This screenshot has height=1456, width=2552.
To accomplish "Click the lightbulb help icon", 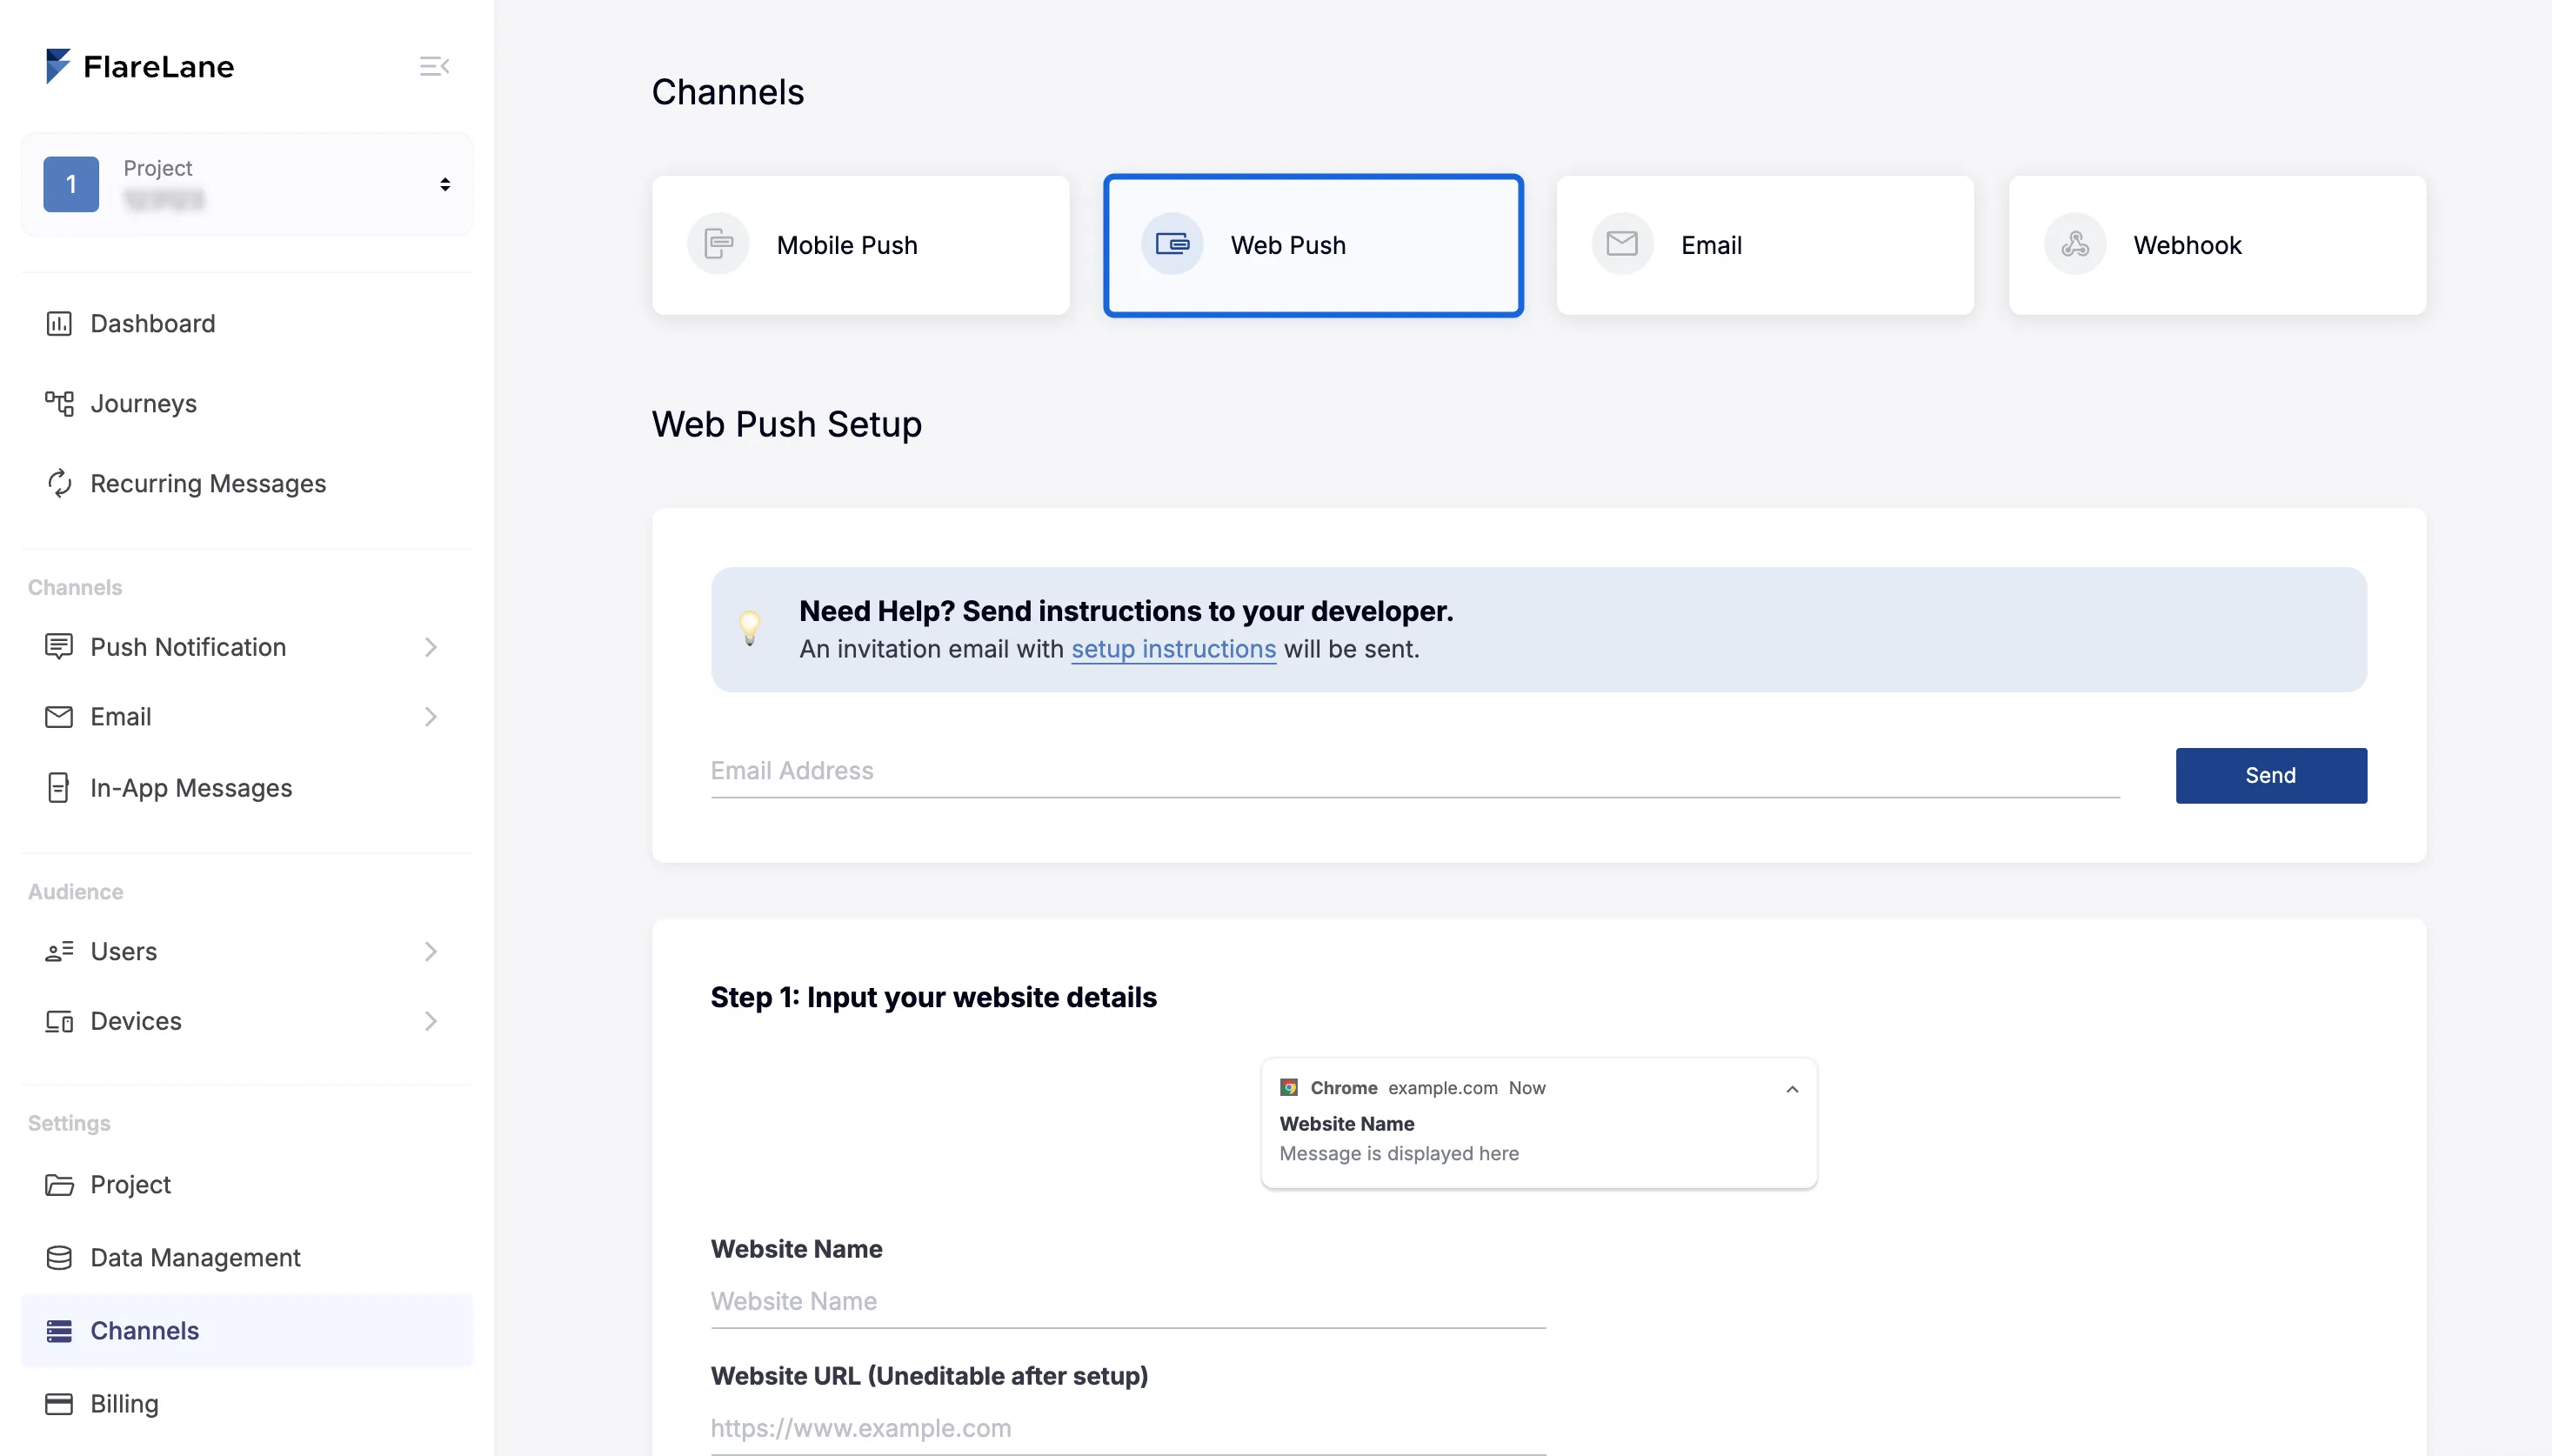I will tap(750, 628).
